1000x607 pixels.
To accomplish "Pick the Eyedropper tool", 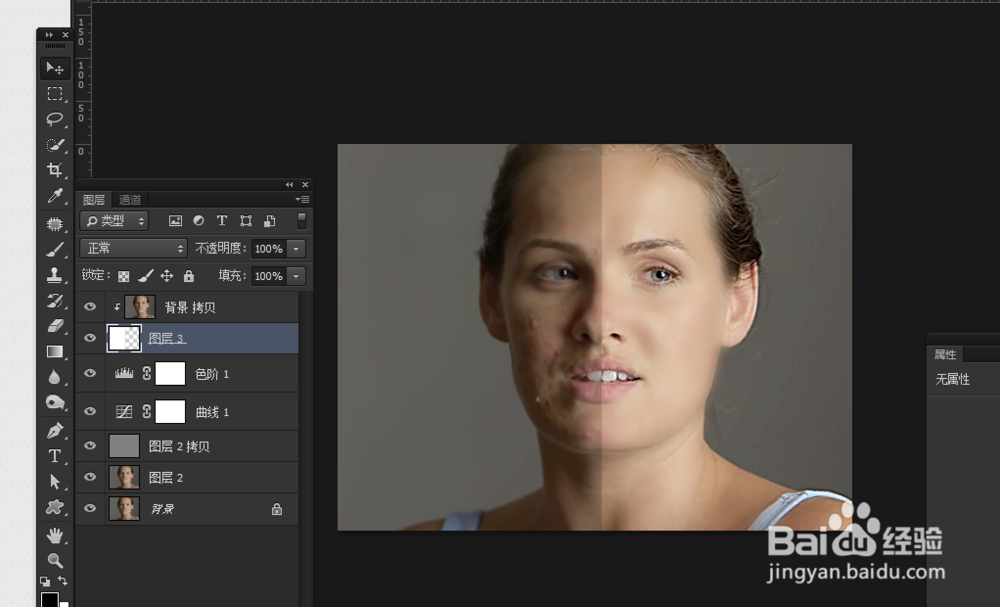I will click(x=54, y=196).
